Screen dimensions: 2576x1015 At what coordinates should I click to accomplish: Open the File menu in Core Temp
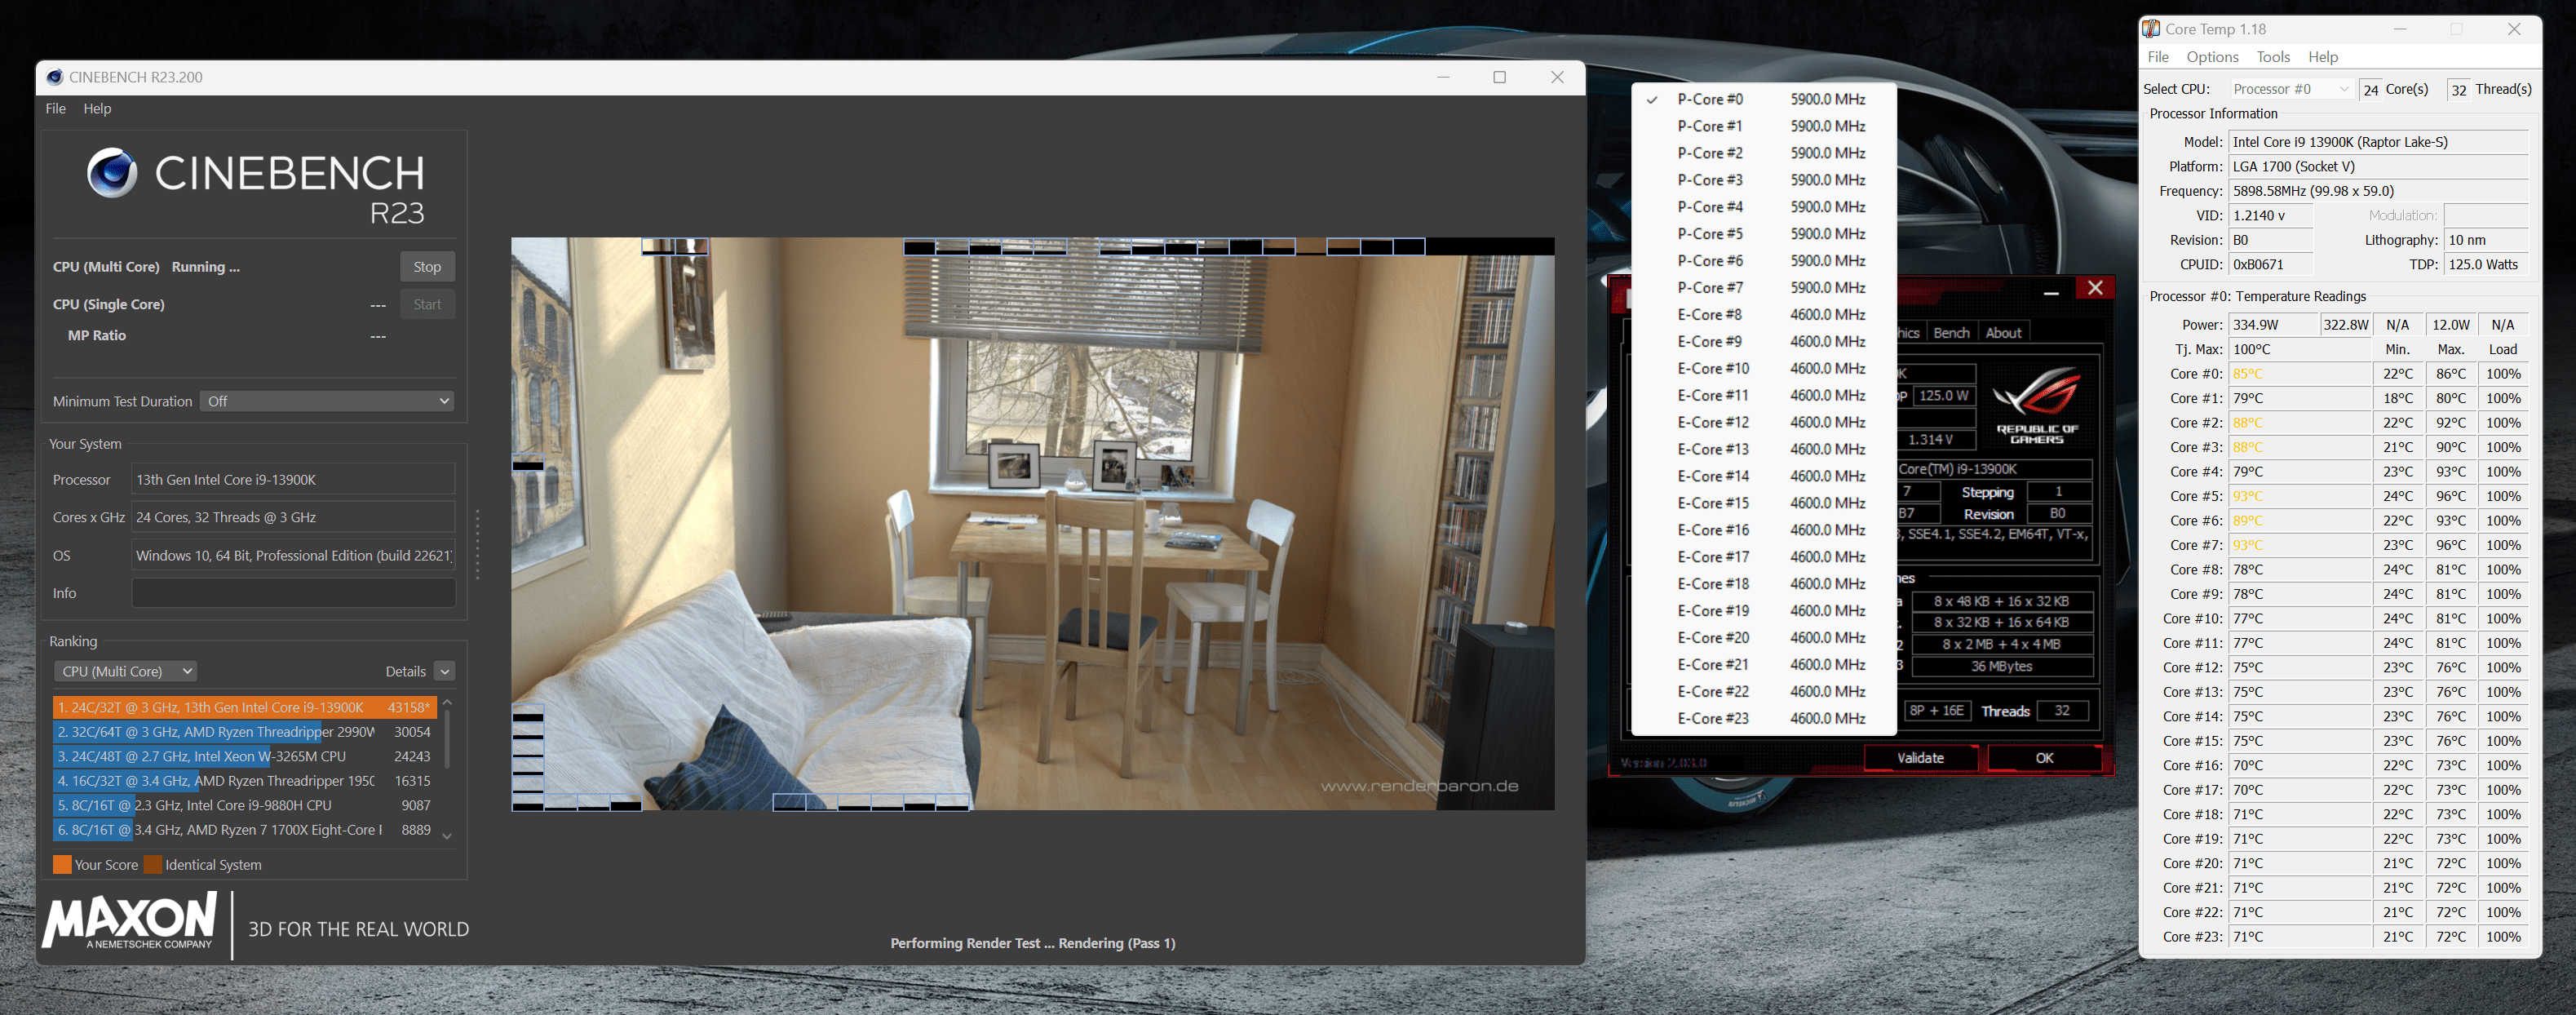click(x=2158, y=57)
